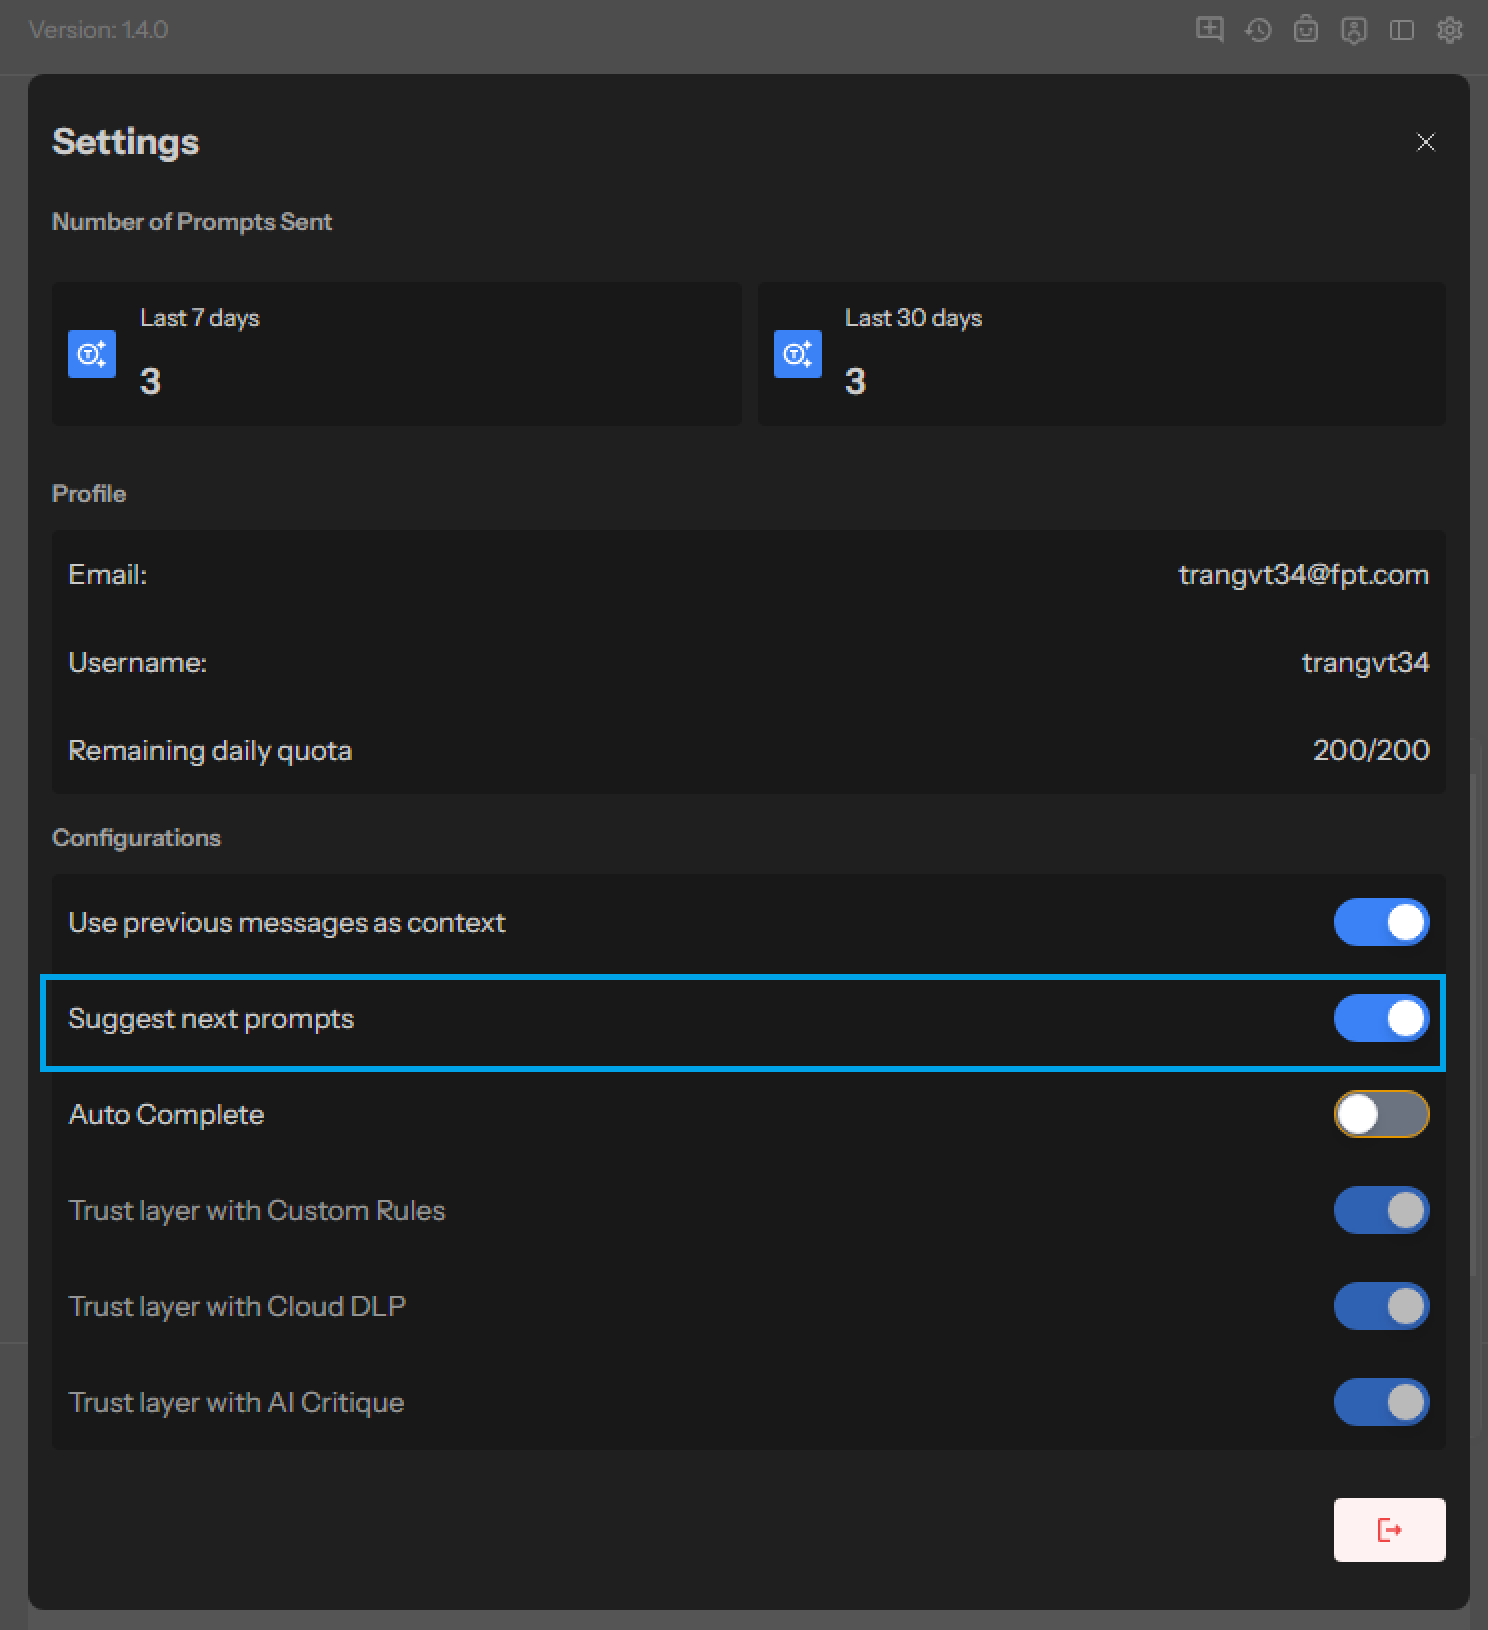This screenshot has width=1488, height=1630.
Task: Turn off Use previous messages as context
Action: click(1382, 922)
